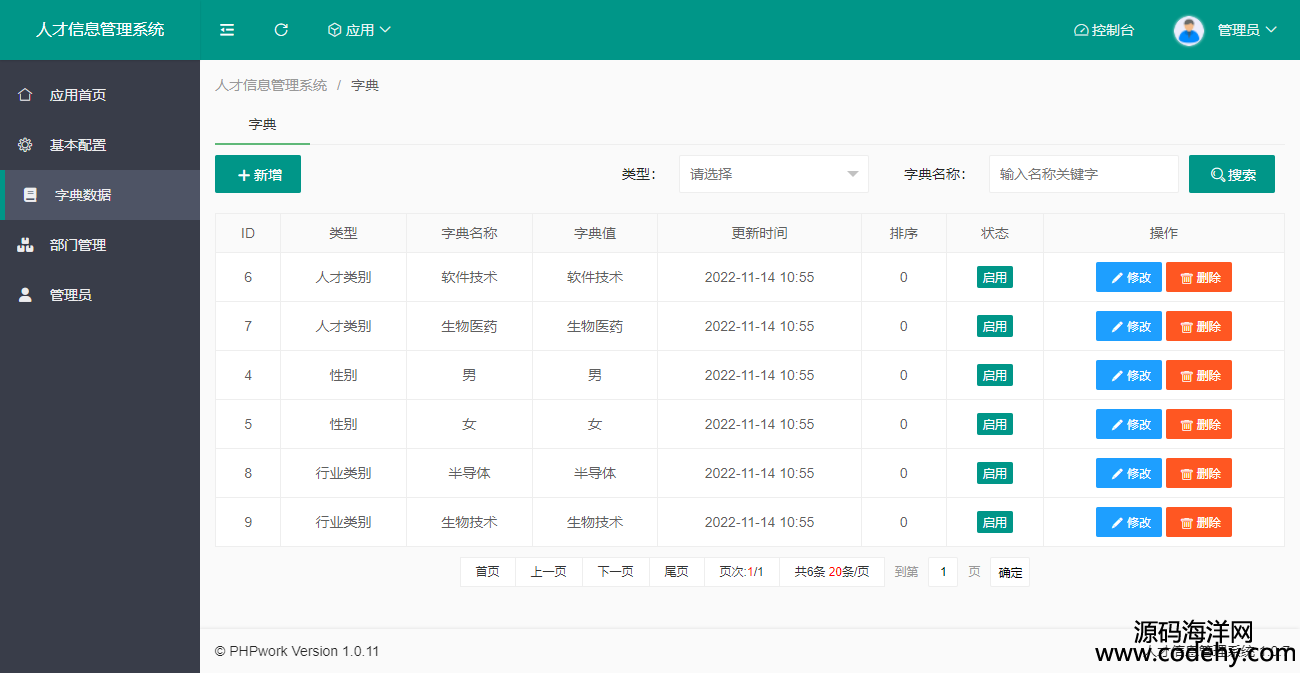The height and width of the screenshot is (673, 1300).
Task: Select the 字典 tab
Action: point(262,125)
